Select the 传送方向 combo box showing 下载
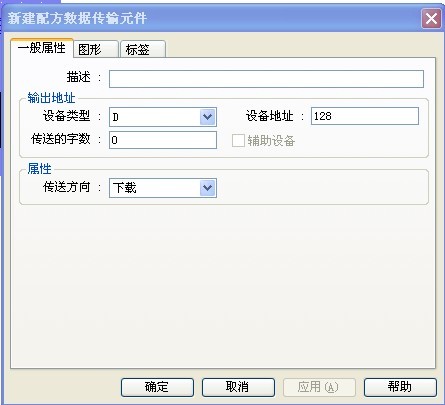Viewport: 445px width, 405px height. [x=163, y=188]
